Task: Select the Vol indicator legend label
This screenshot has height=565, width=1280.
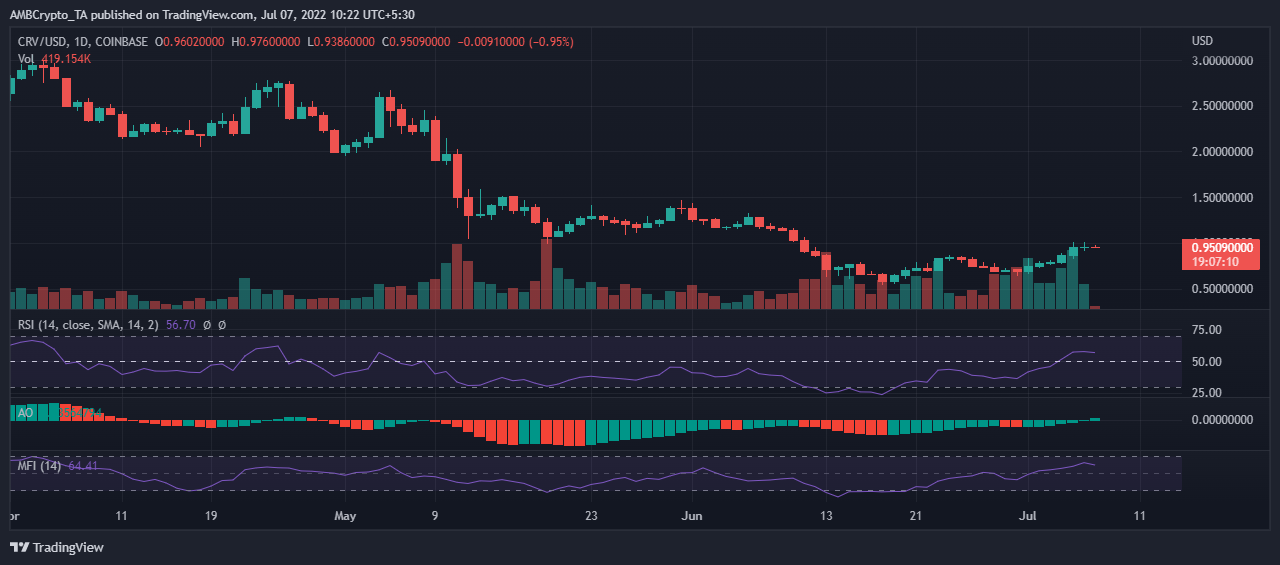Action: [28, 59]
